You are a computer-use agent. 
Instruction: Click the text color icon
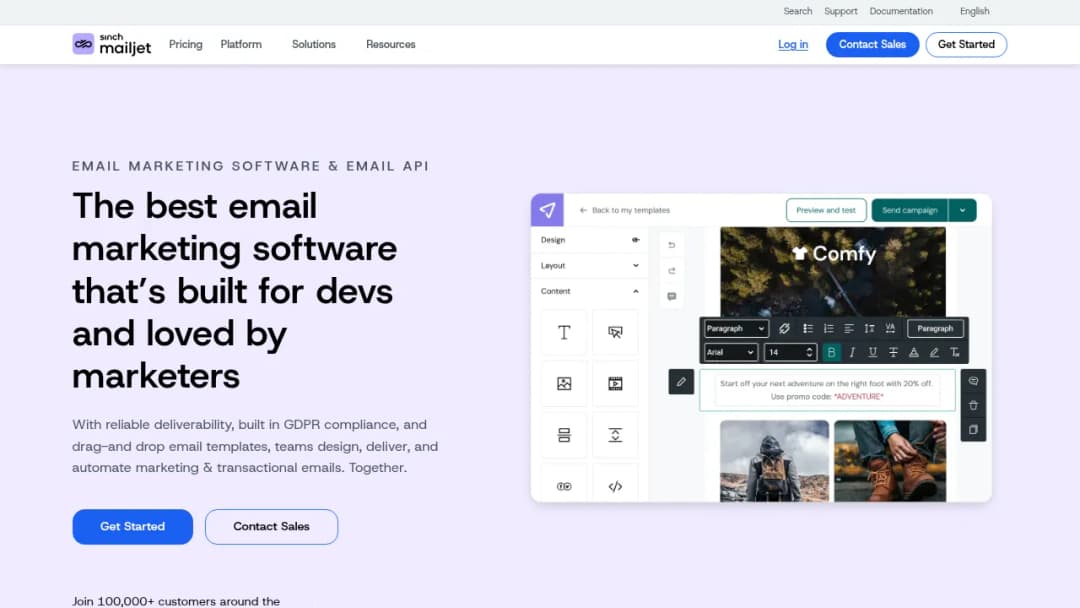click(x=913, y=353)
